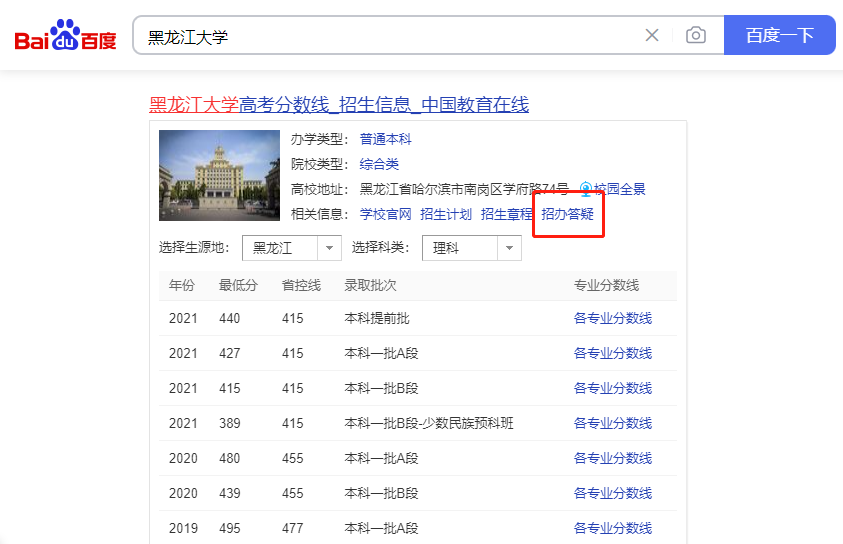The image size is (843, 544).
Task: Open the 学校官网 link
Action: [386, 214]
